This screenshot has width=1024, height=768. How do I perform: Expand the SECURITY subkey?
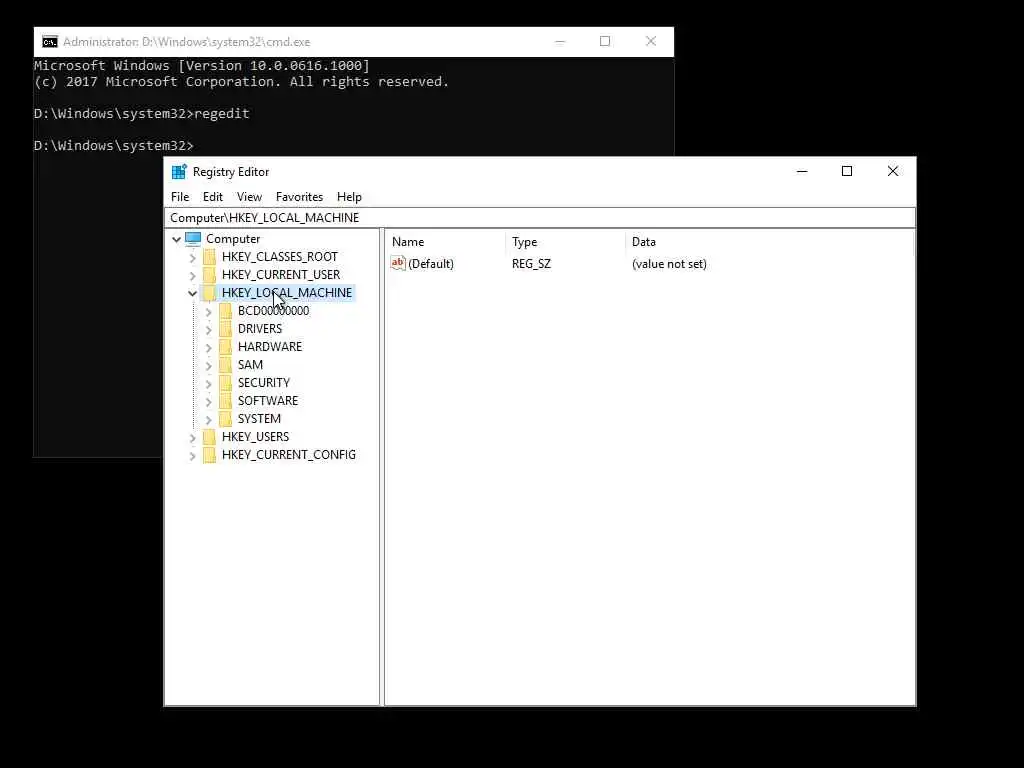(x=208, y=383)
